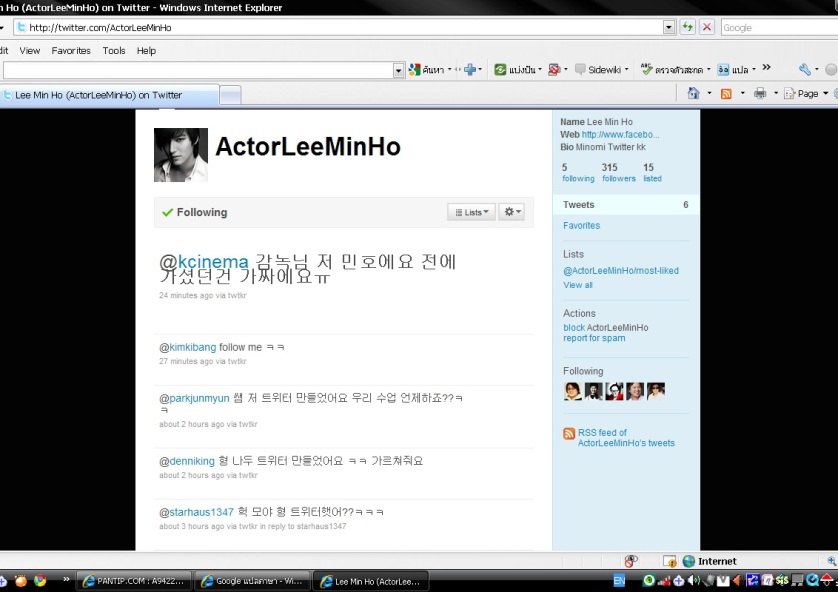
Task: Click the orange RSS feeds command bar icon
Action: tap(726, 94)
